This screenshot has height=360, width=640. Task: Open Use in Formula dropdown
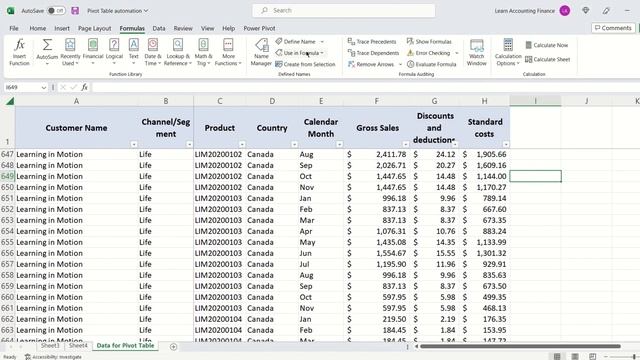[x=300, y=53]
